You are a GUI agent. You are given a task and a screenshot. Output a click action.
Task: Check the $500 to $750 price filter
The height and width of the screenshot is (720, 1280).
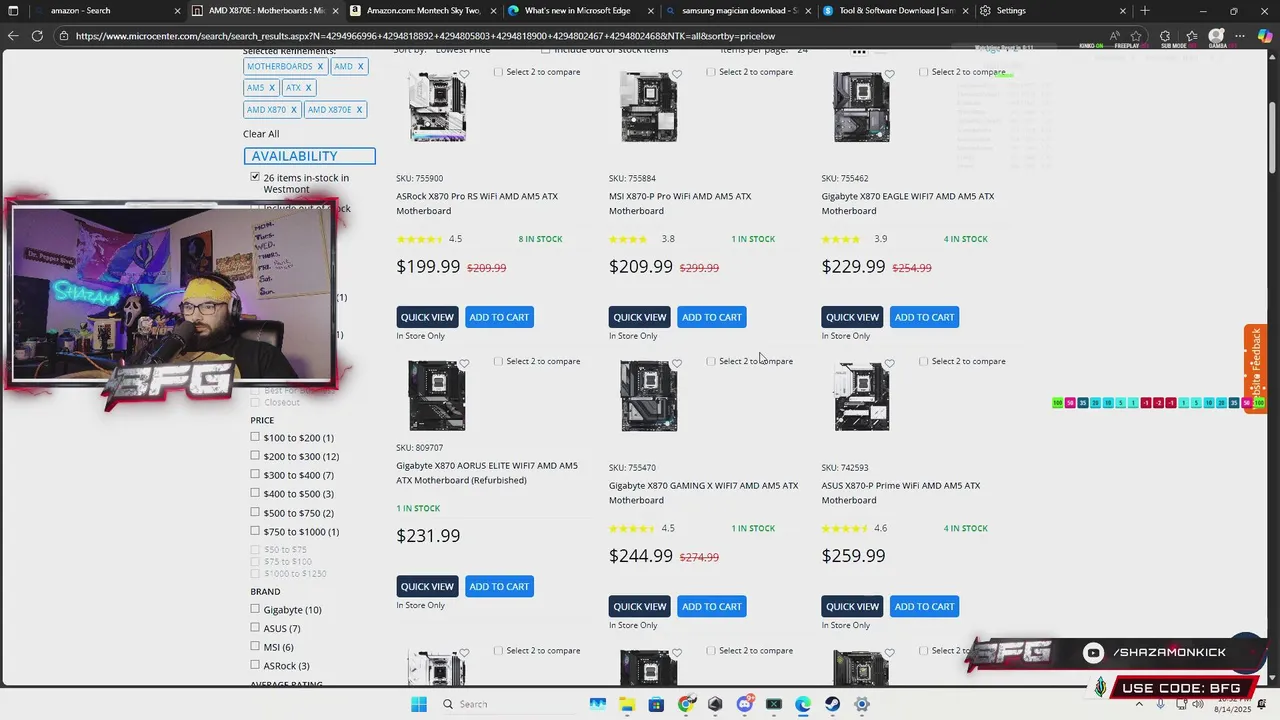(255, 512)
